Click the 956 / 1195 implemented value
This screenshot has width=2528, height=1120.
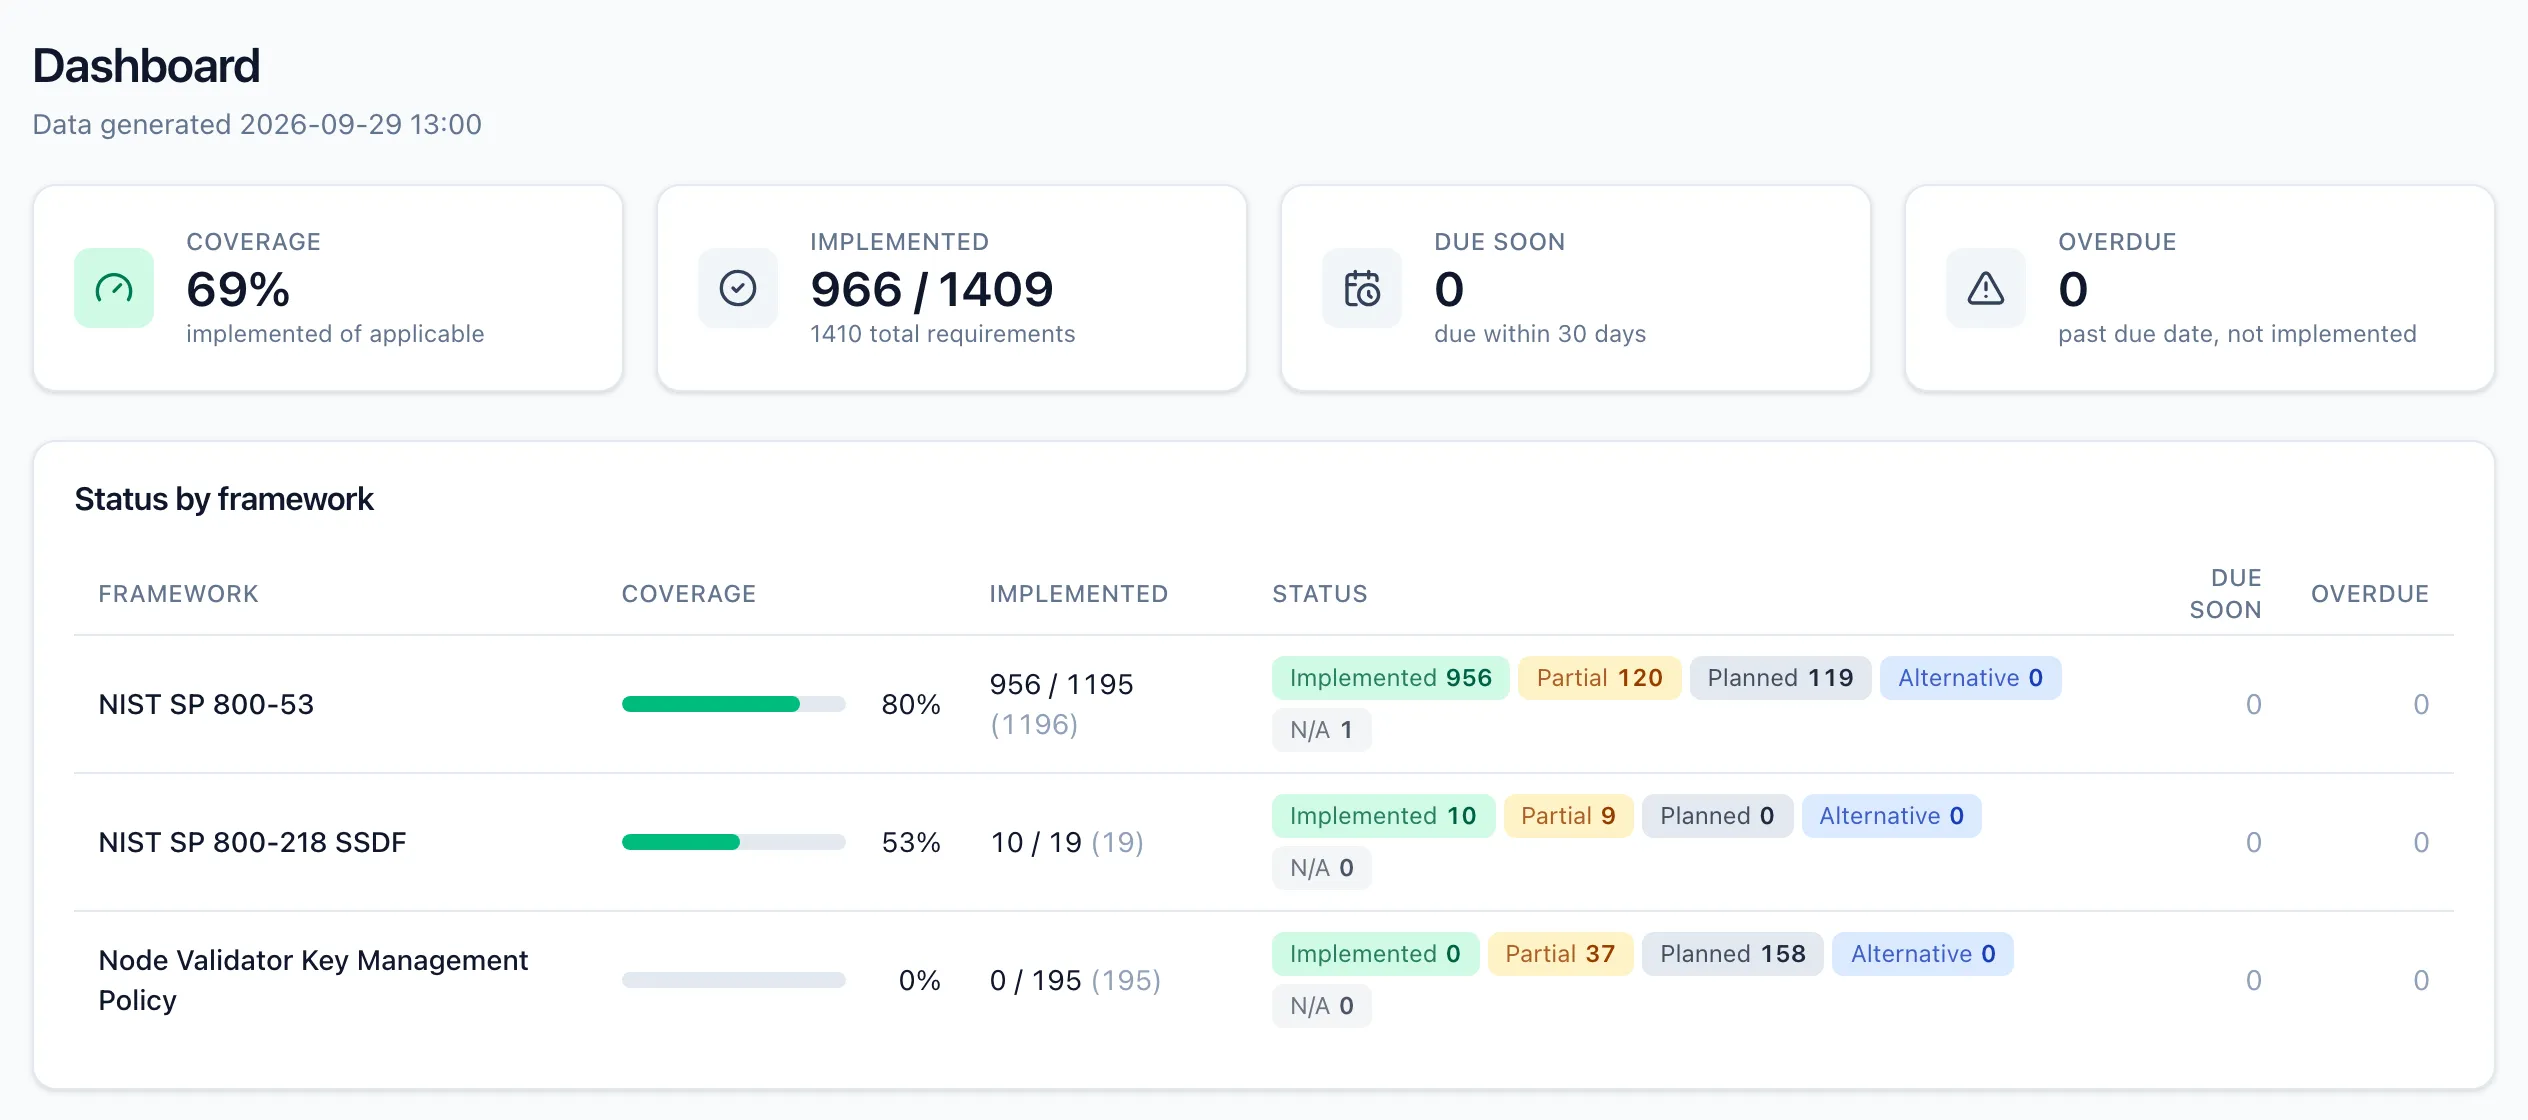[1061, 684]
